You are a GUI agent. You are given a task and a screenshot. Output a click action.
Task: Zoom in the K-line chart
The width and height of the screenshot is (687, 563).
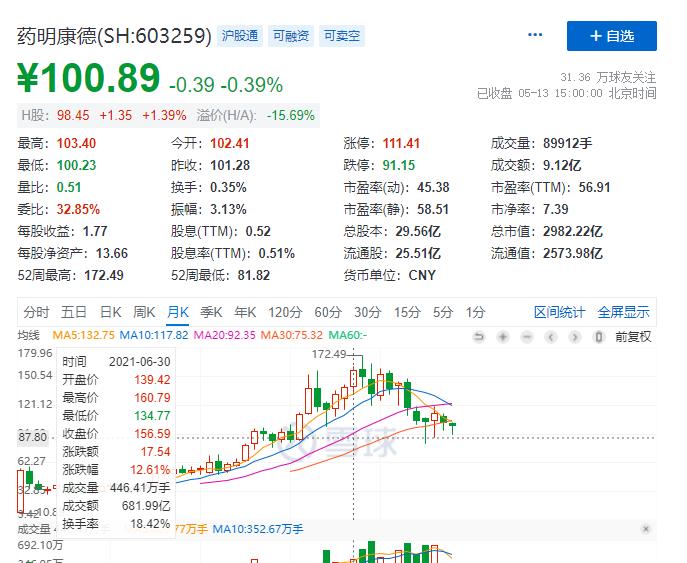(x=502, y=336)
